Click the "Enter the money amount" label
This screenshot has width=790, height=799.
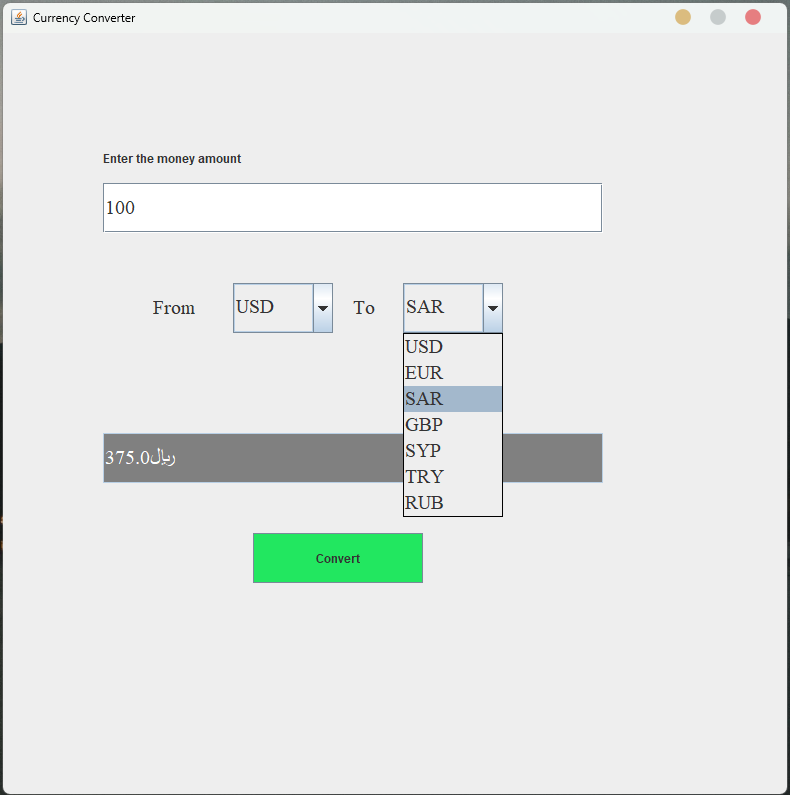[x=172, y=159]
